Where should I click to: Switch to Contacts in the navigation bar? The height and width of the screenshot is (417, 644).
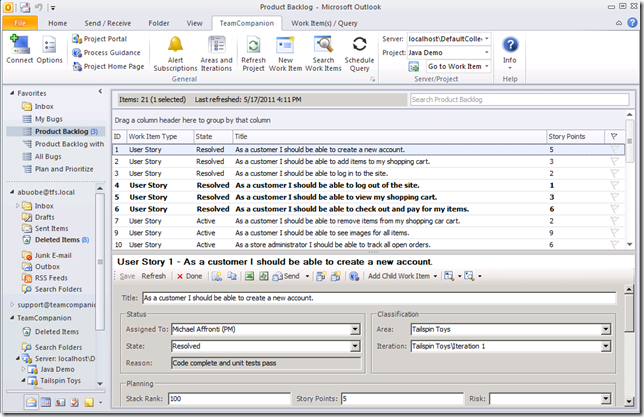click(60, 402)
